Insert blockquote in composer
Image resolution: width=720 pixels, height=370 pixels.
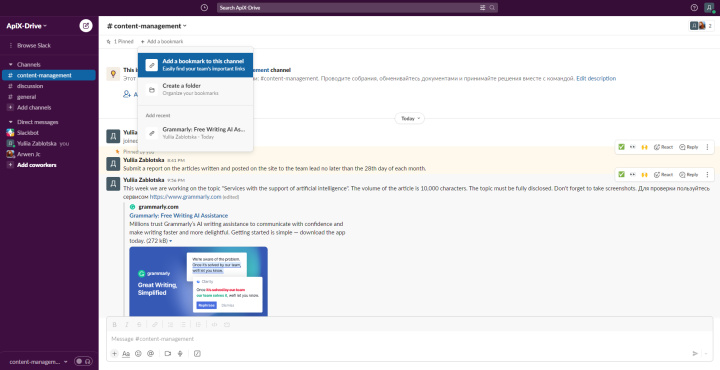pos(198,325)
